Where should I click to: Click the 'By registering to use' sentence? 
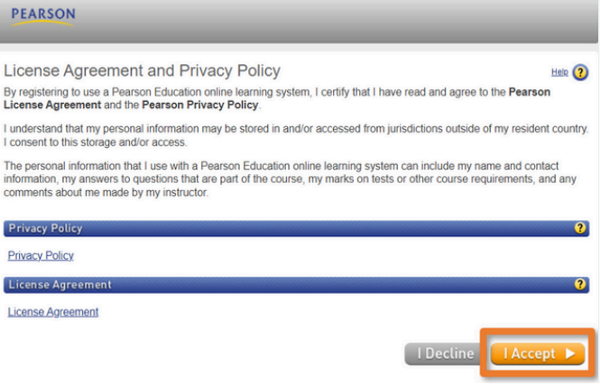277,98
